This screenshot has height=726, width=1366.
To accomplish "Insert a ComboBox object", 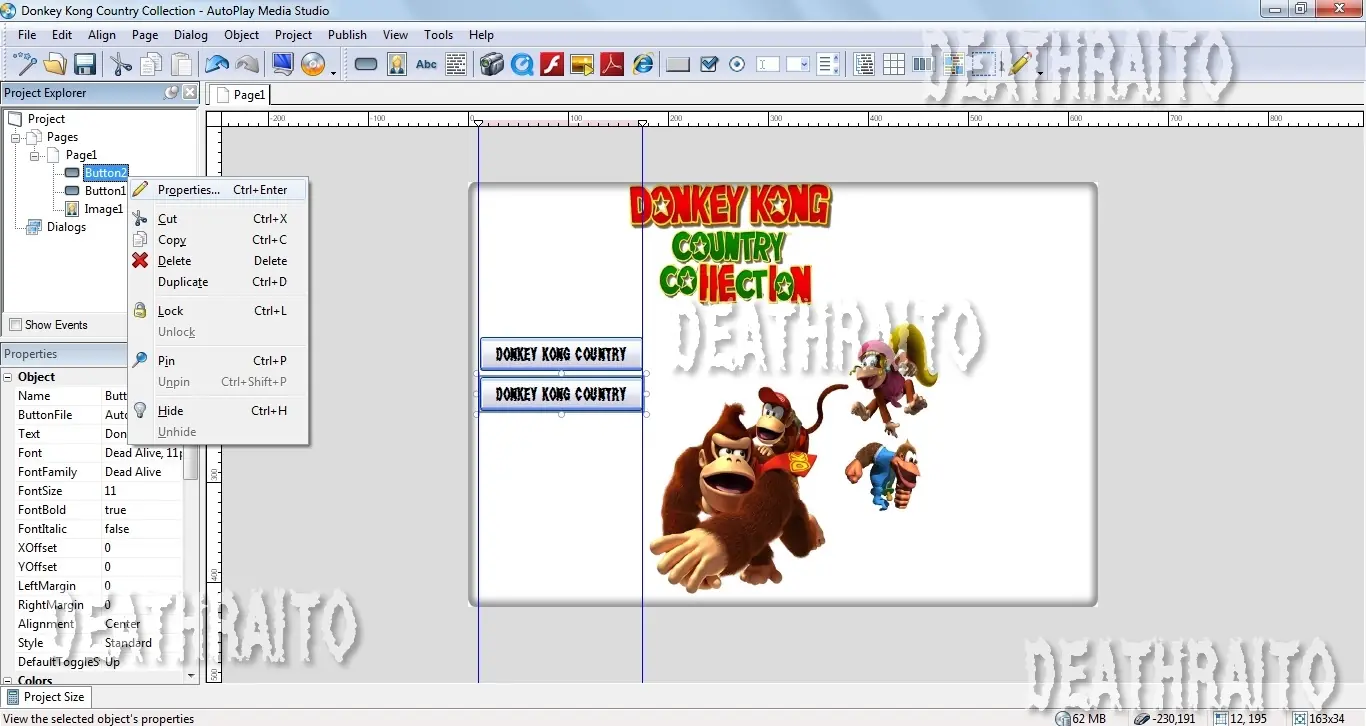I will (798, 65).
